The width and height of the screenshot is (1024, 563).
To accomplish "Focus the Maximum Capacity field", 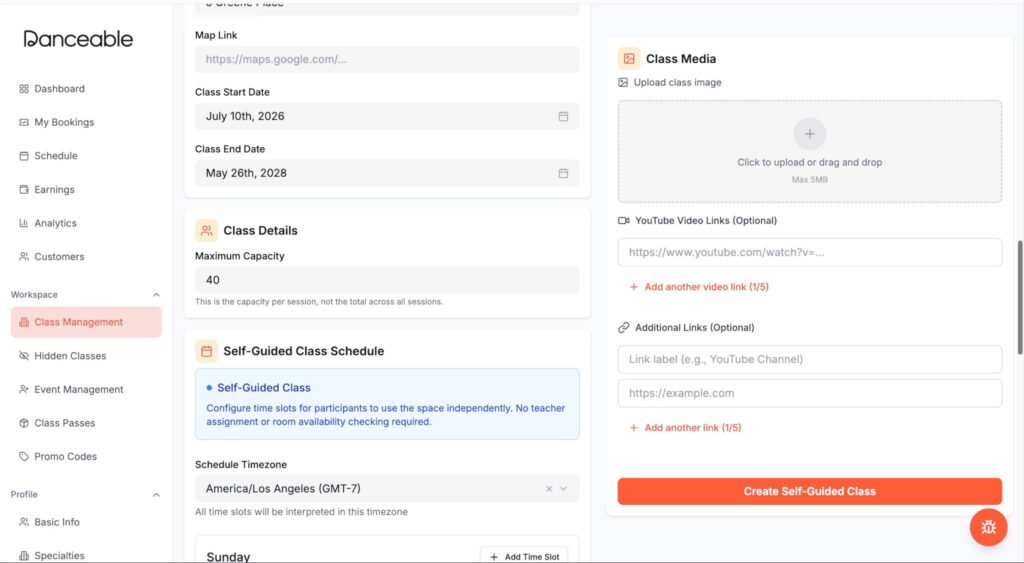I will [387, 280].
